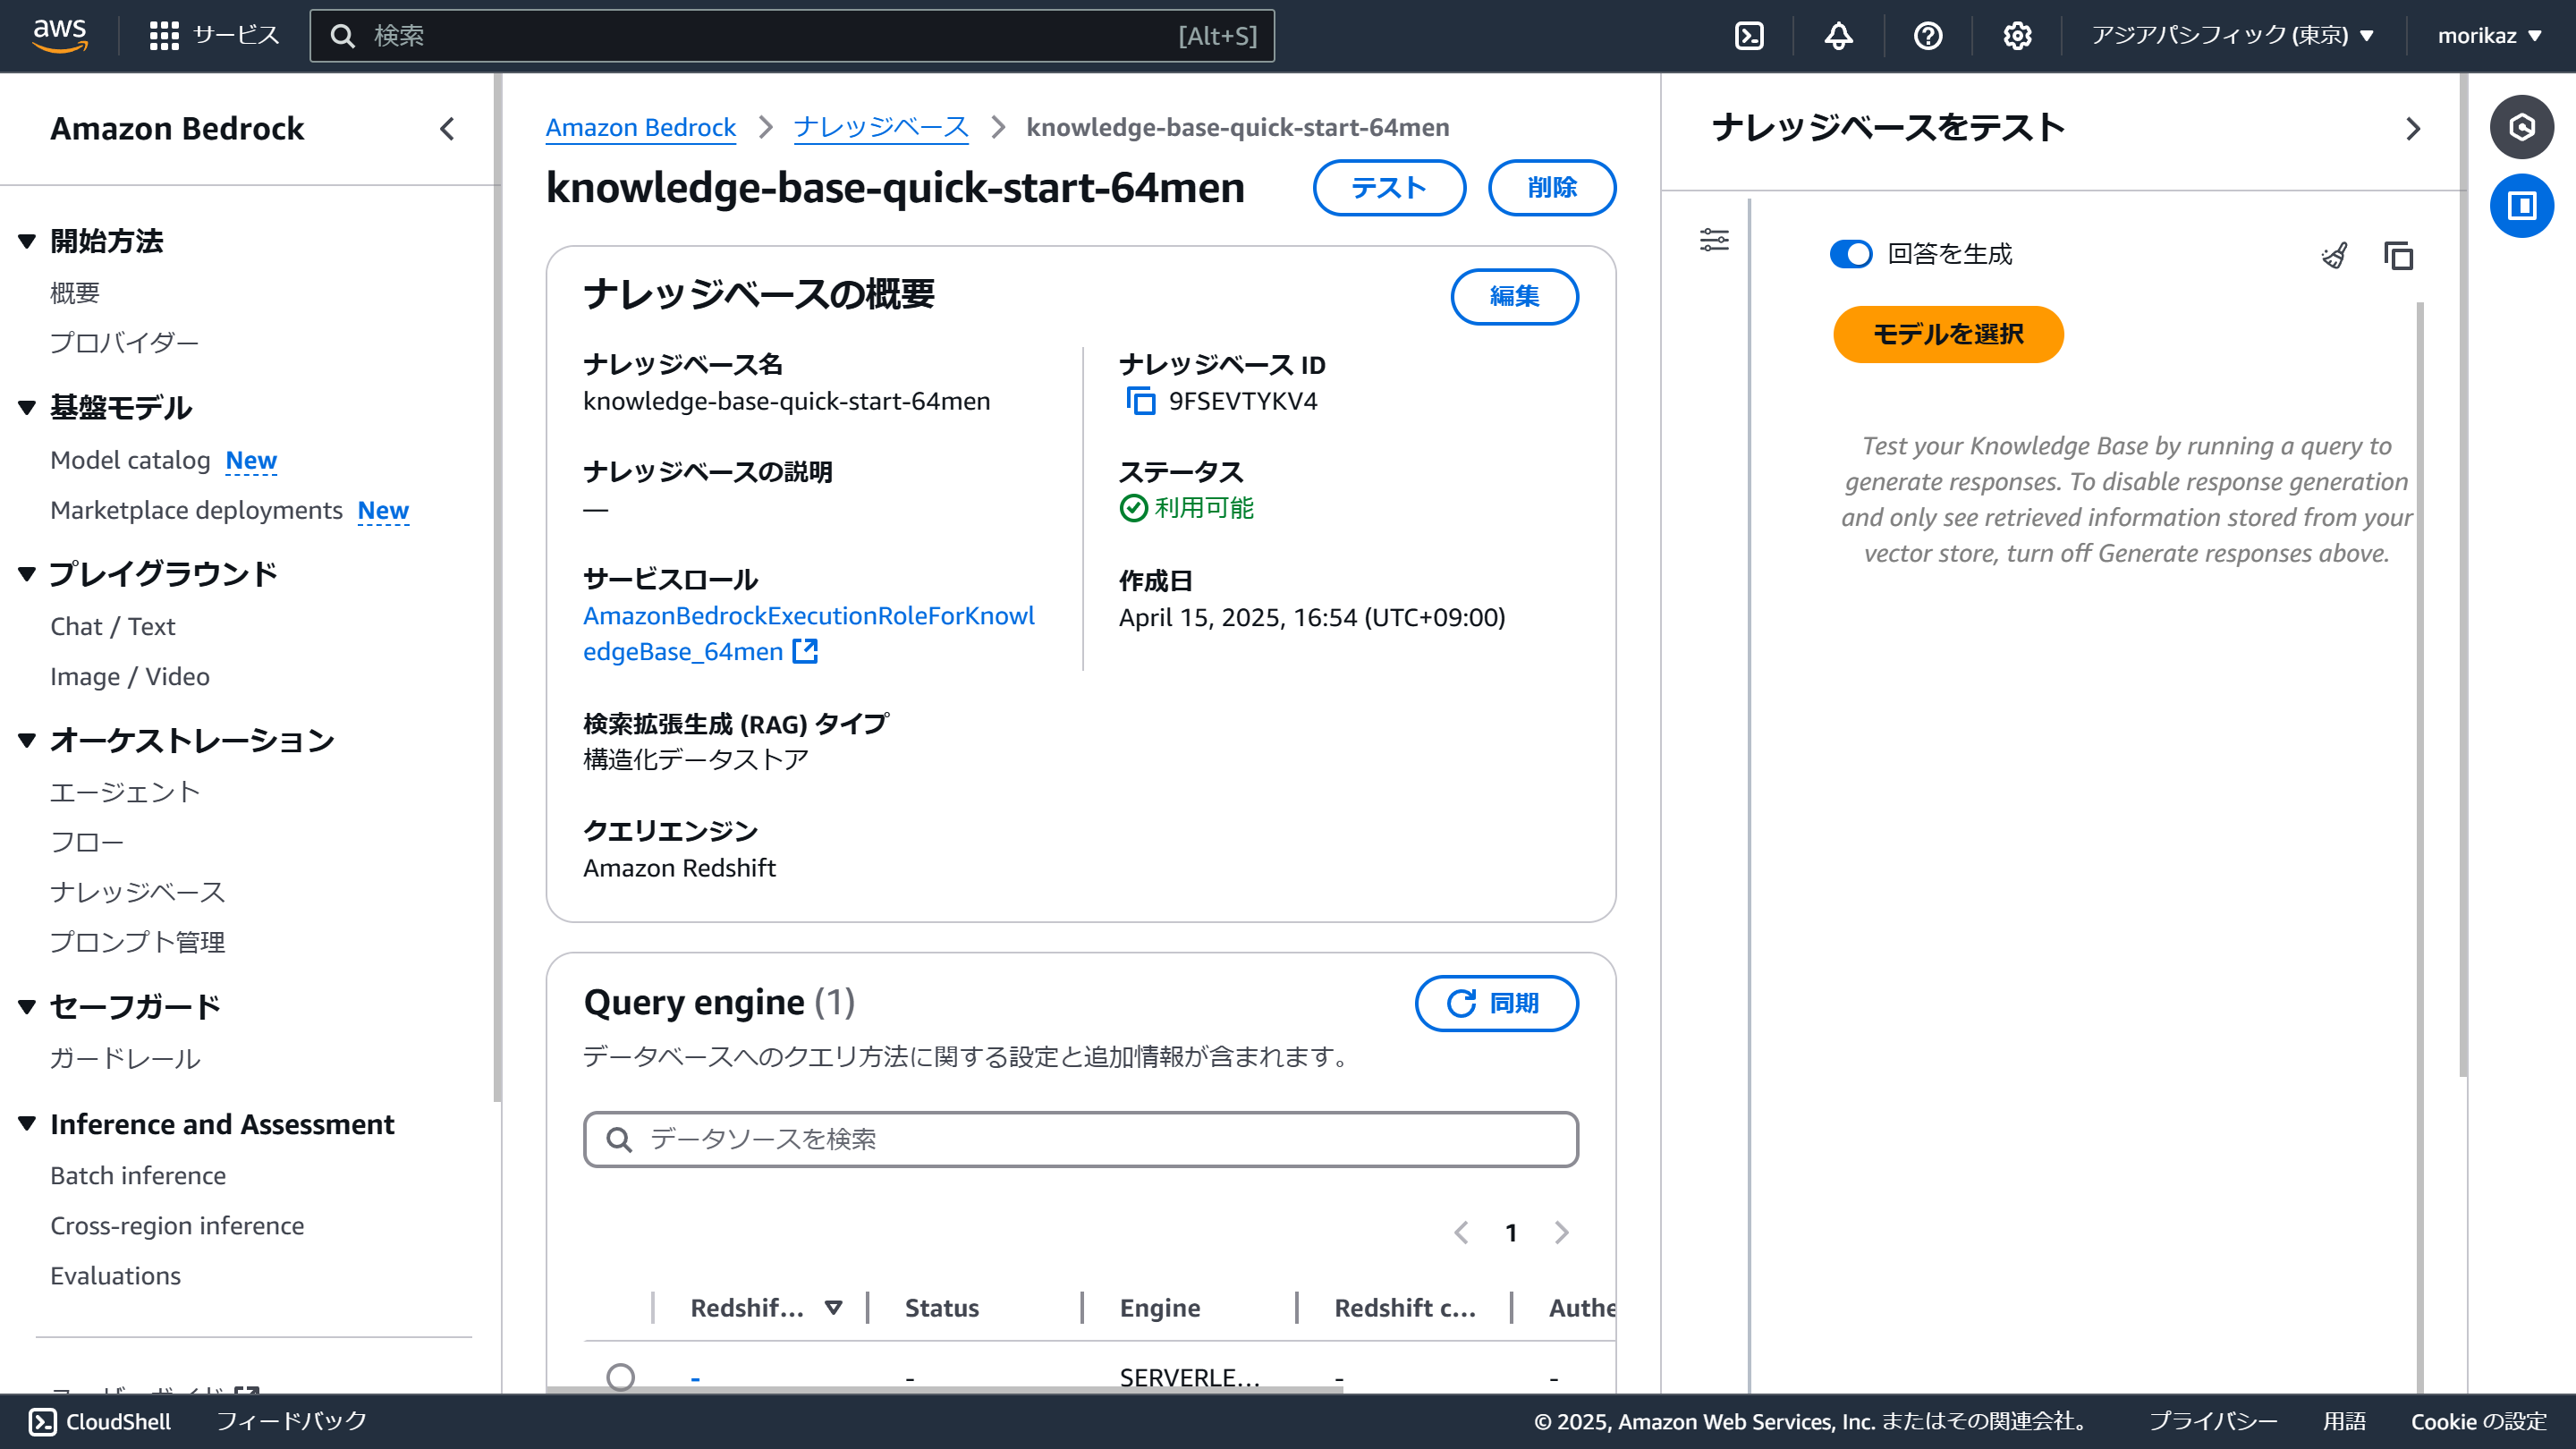
Task: Open test configuration sliders icon
Action: pos(1714,240)
